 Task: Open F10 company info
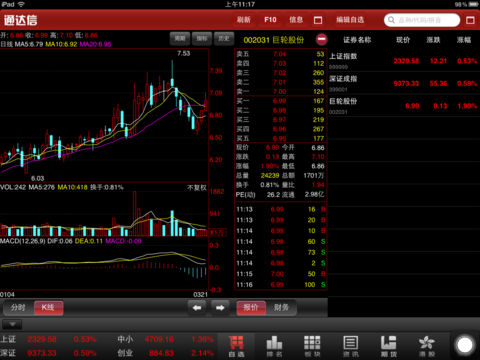pos(270,20)
